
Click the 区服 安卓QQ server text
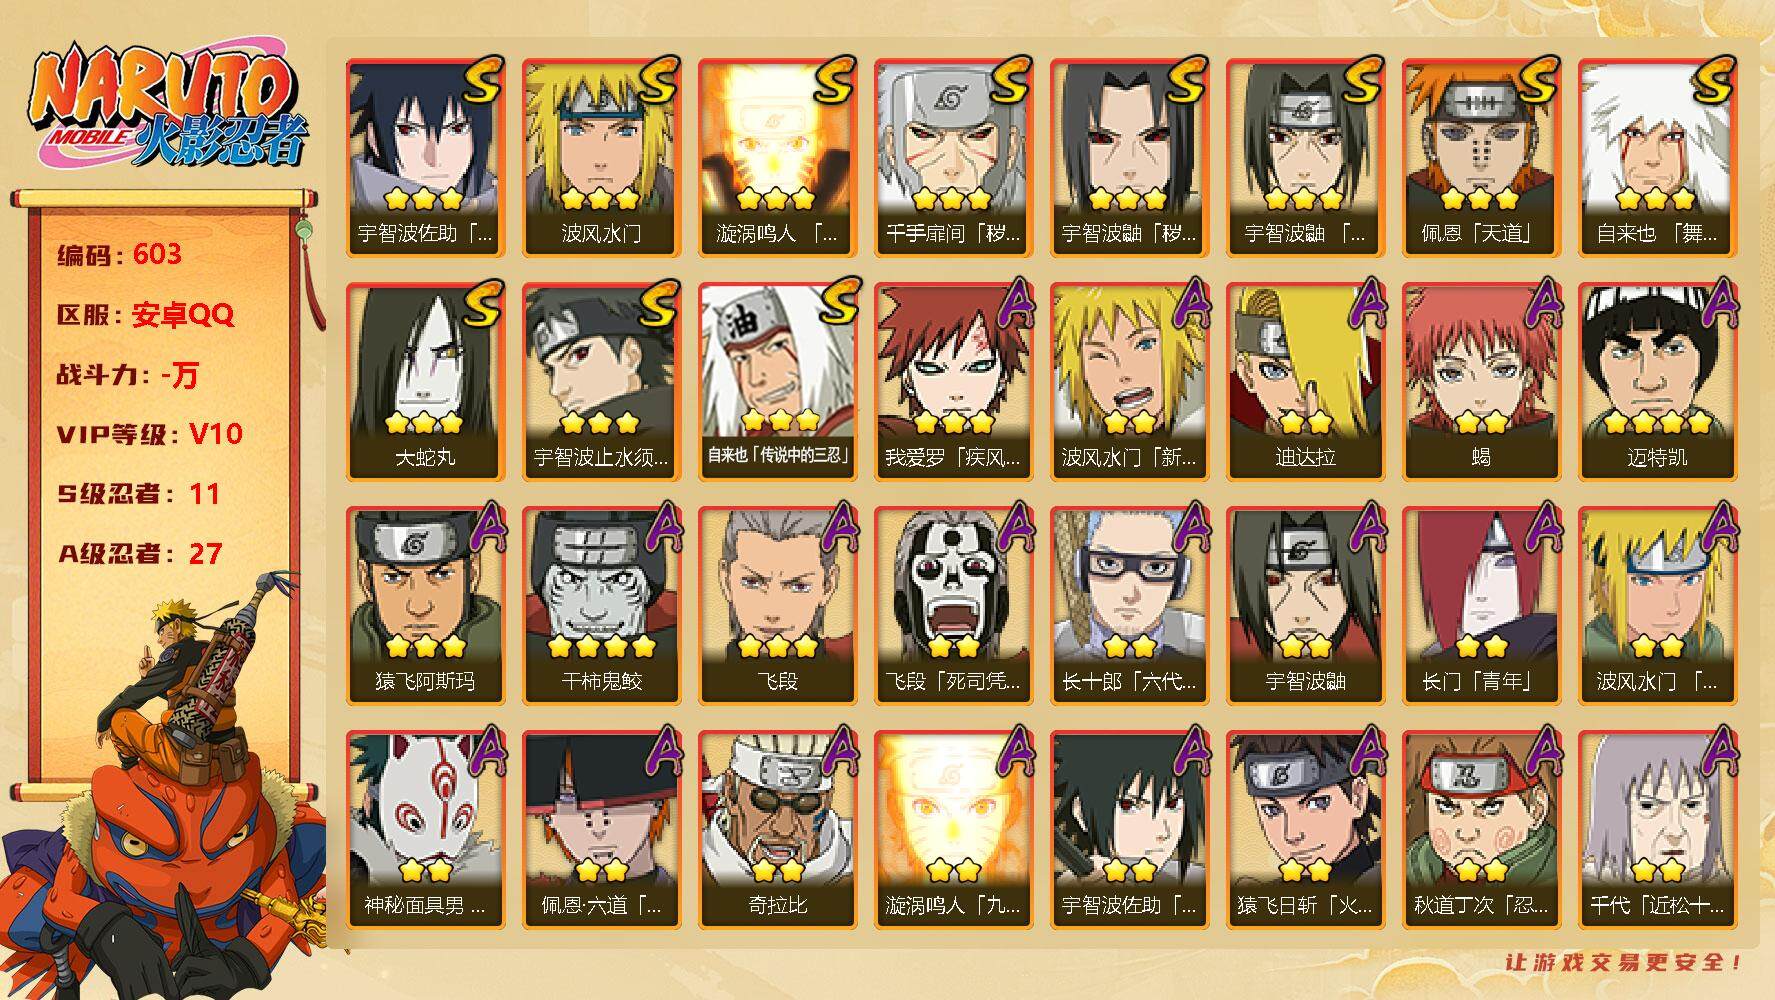coord(146,315)
